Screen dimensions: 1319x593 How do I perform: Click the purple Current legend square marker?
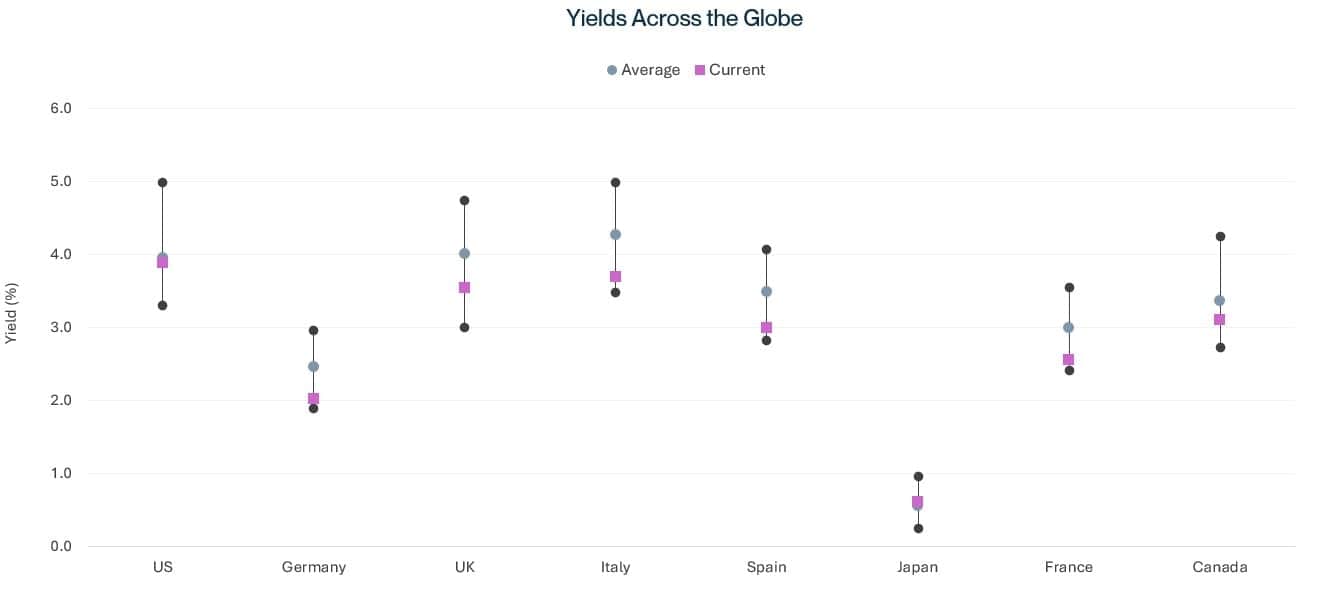pyautogui.click(x=700, y=70)
